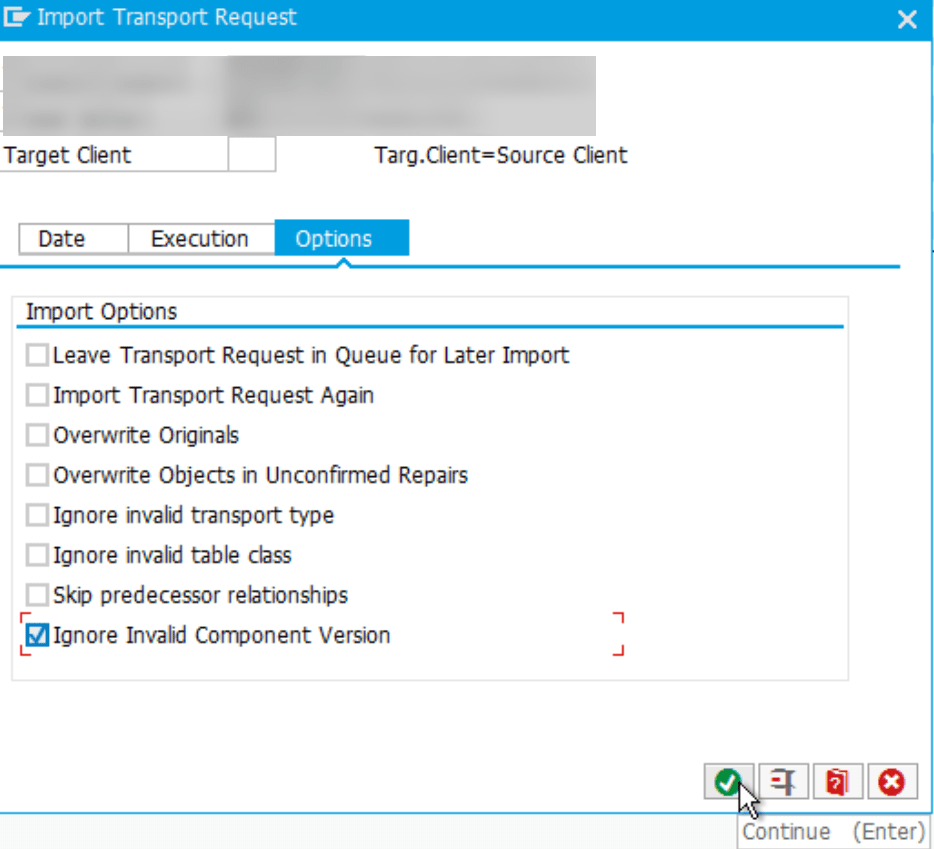Confirm dialog with green Continue checkmark icon
The height and width of the screenshot is (849, 934).
click(x=728, y=781)
